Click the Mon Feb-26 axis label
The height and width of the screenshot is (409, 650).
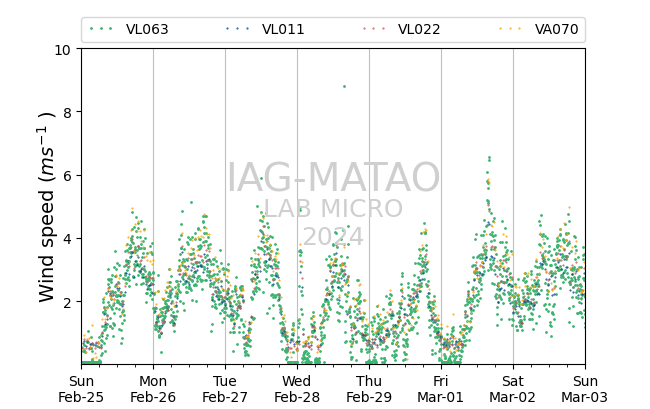[153, 389]
